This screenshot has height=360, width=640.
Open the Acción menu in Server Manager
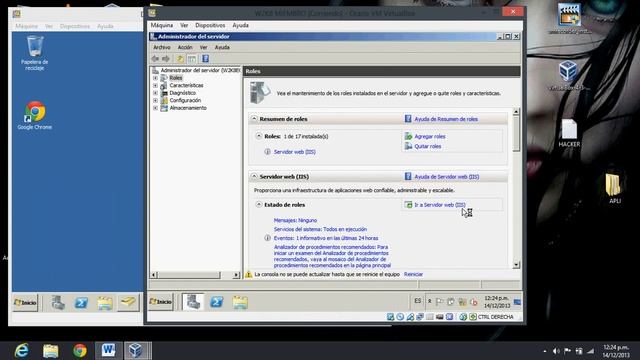[x=185, y=47]
